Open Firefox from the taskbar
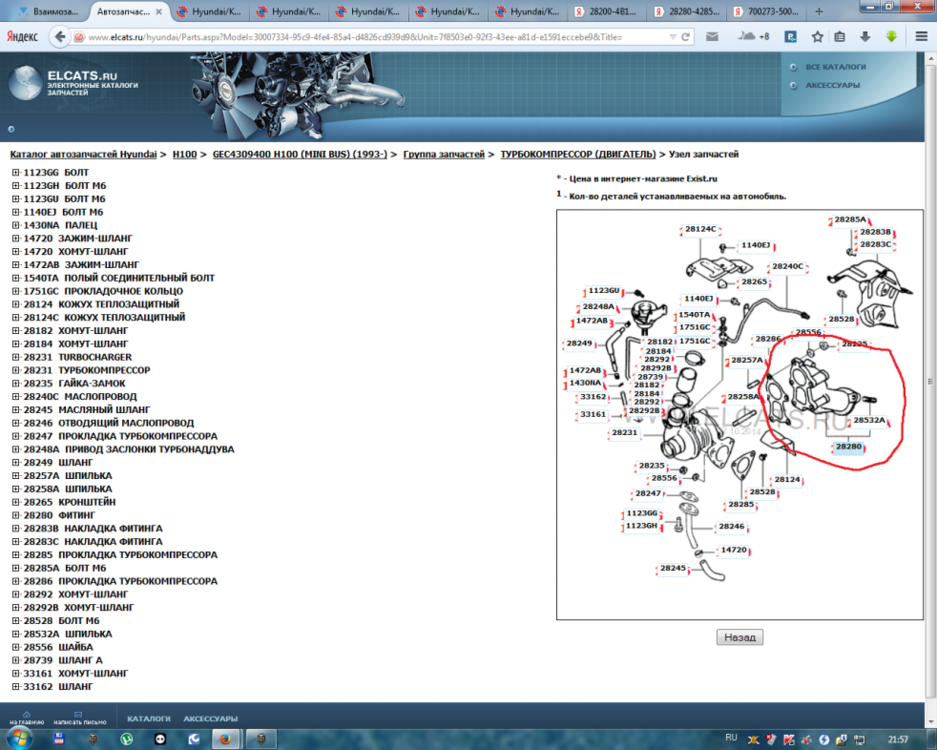Viewport: 937px width, 750px height. 225,739
